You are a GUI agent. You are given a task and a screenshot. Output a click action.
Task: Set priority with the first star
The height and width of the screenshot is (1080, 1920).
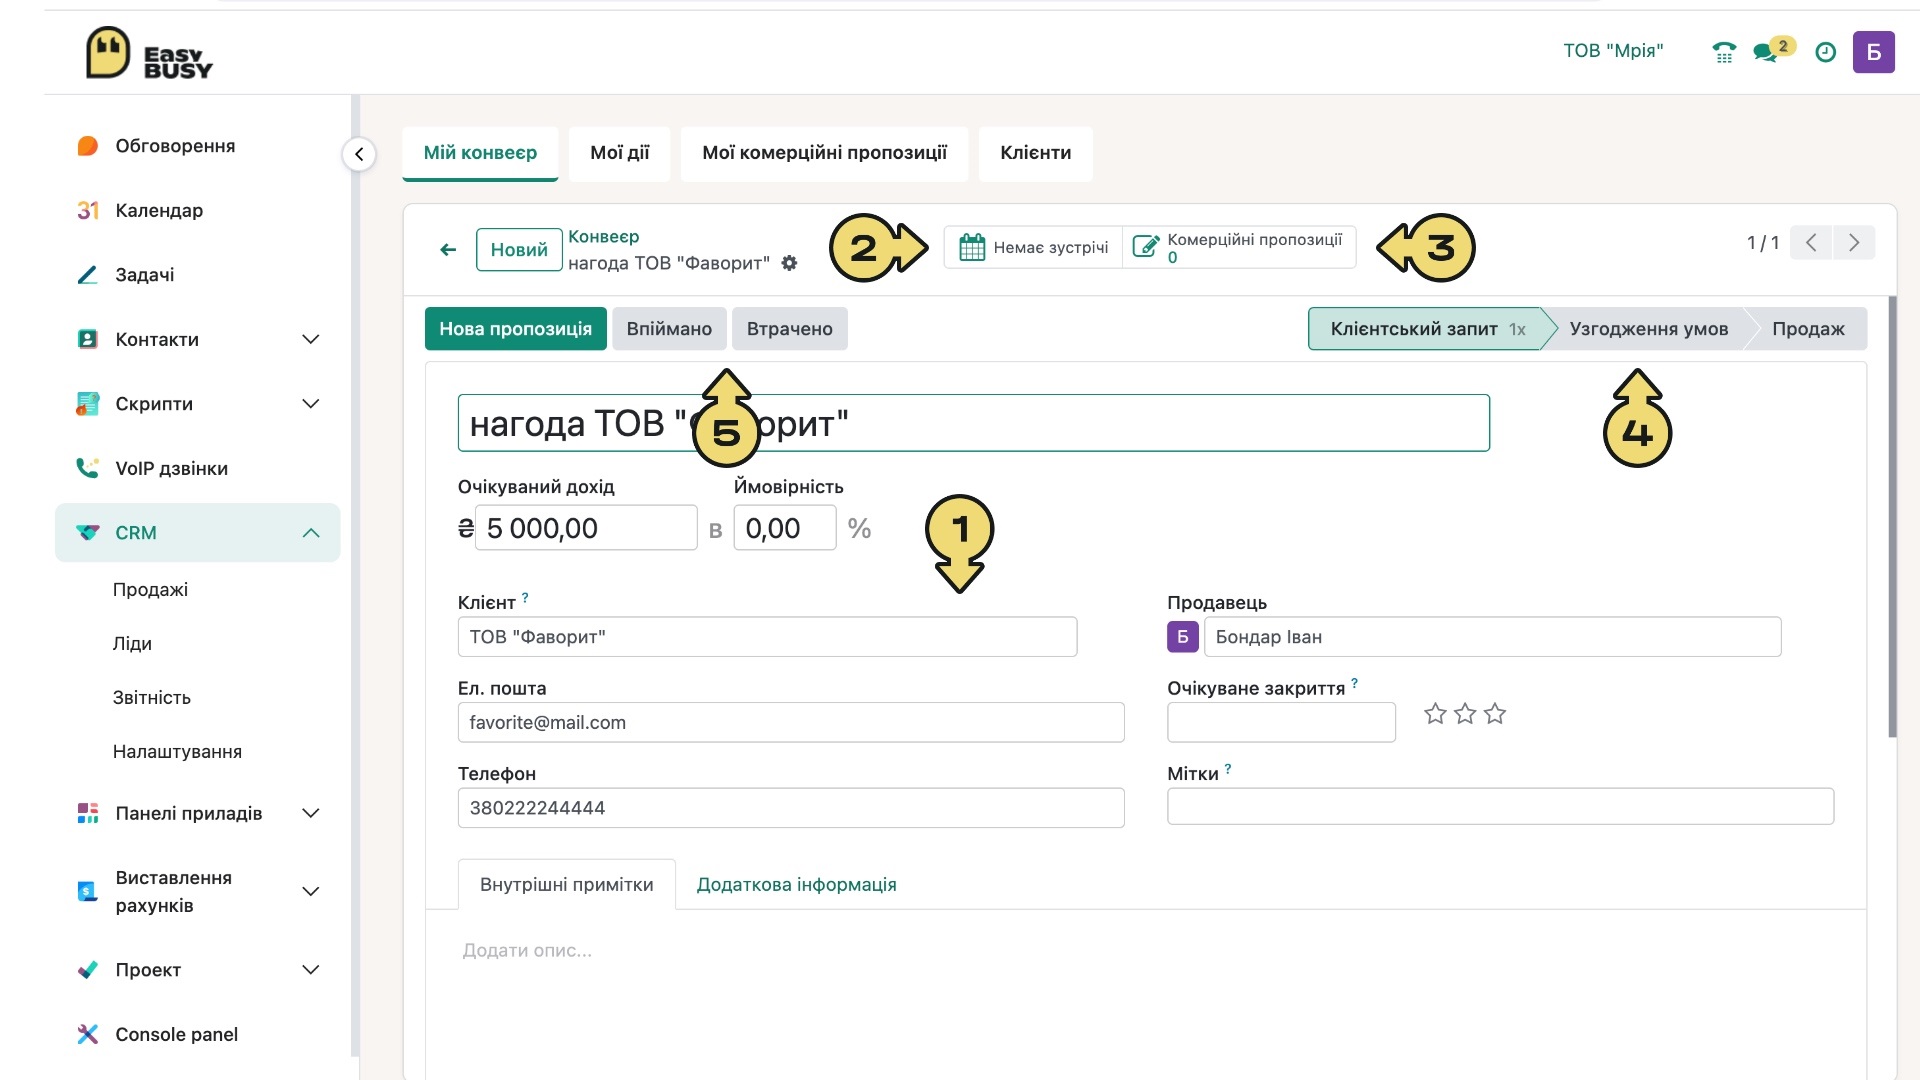coord(1435,714)
